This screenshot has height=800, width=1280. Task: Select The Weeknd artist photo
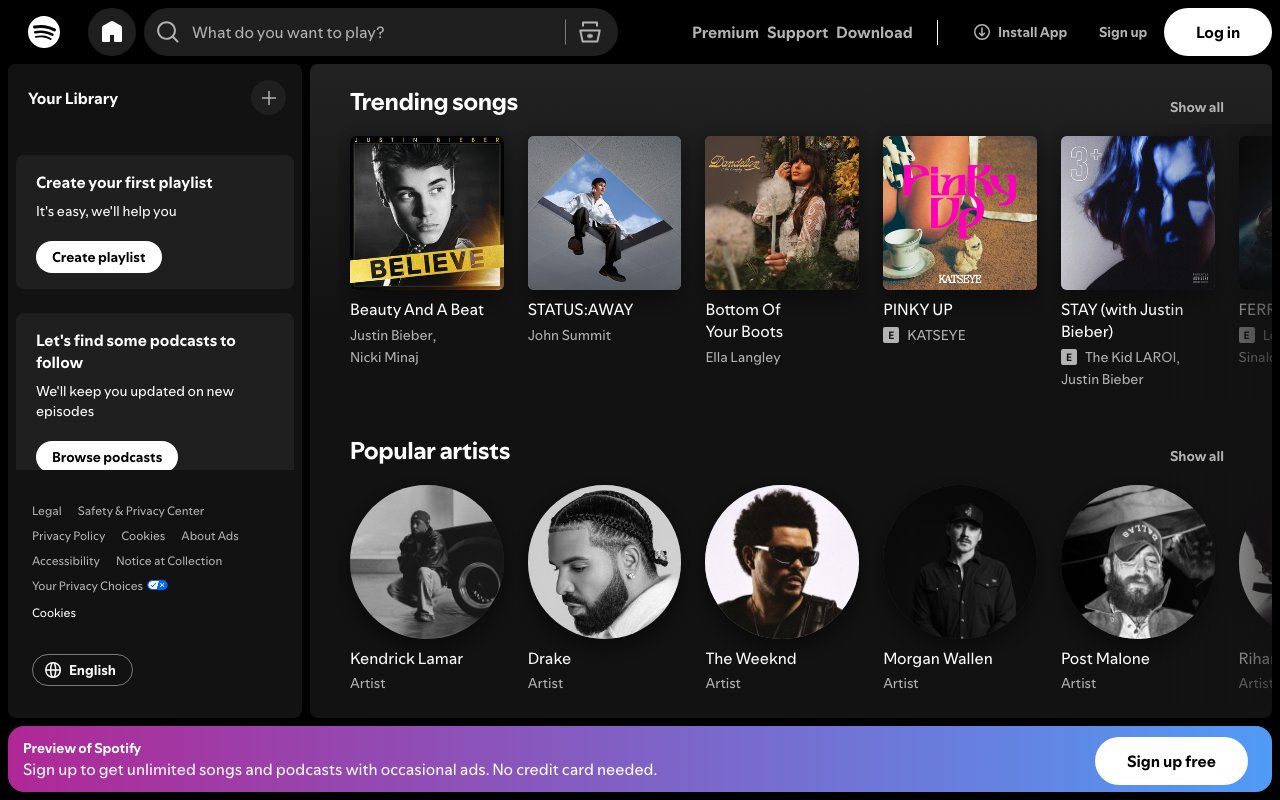click(781, 562)
